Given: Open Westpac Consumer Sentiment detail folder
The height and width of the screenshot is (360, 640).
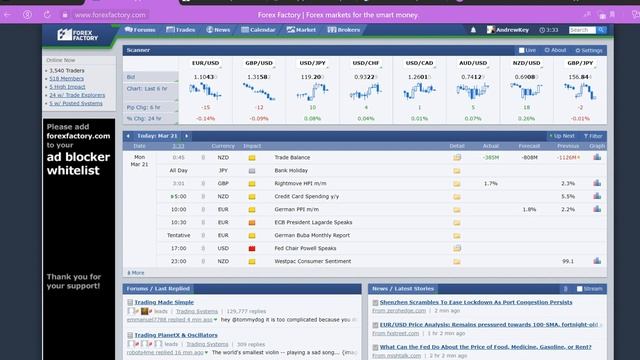Looking at the screenshot, I should tap(457, 262).
